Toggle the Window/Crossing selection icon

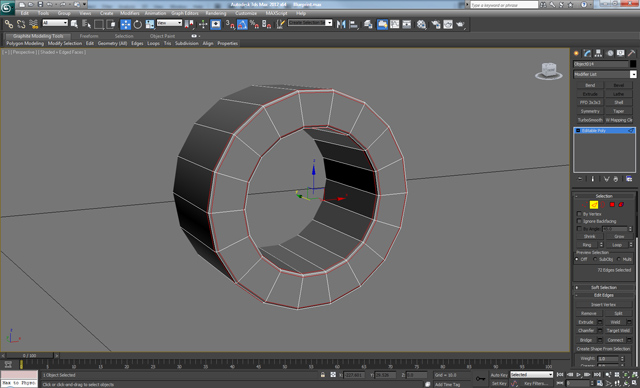[111, 24]
